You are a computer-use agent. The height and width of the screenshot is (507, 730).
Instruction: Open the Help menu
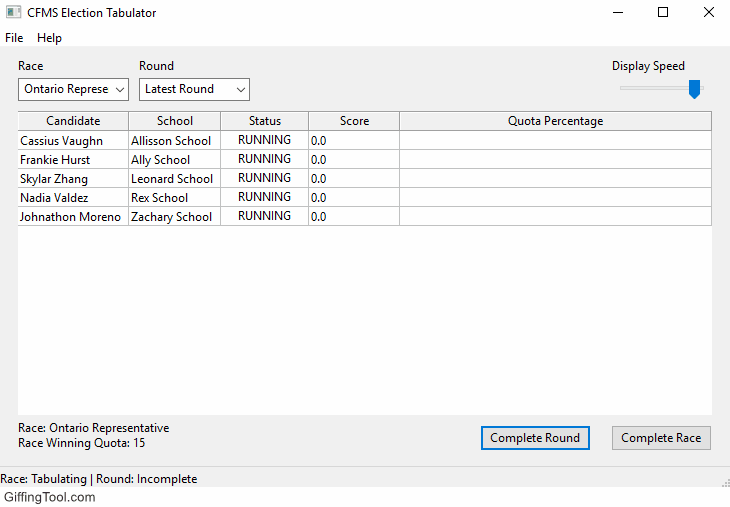(49, 38)
